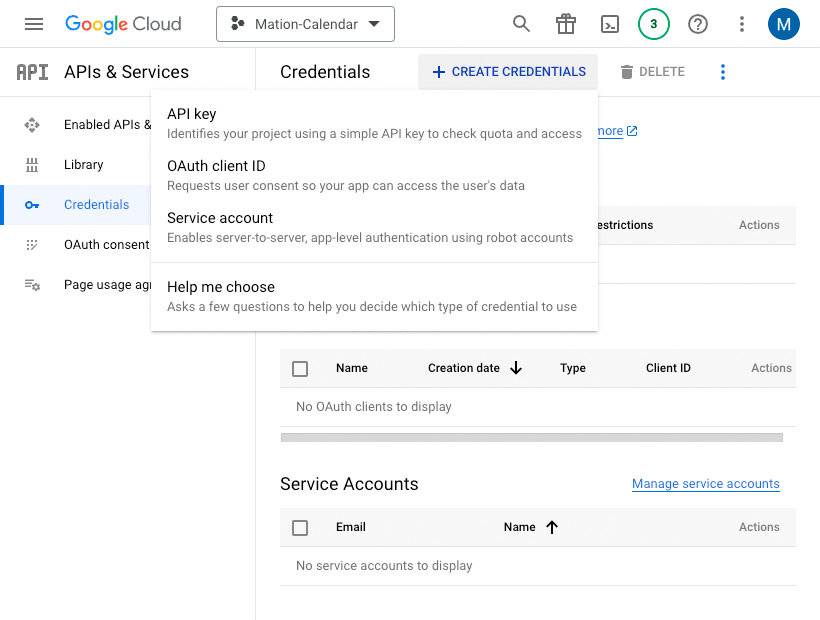
Task: Click the DELETE button
Action: click(653, 72)
